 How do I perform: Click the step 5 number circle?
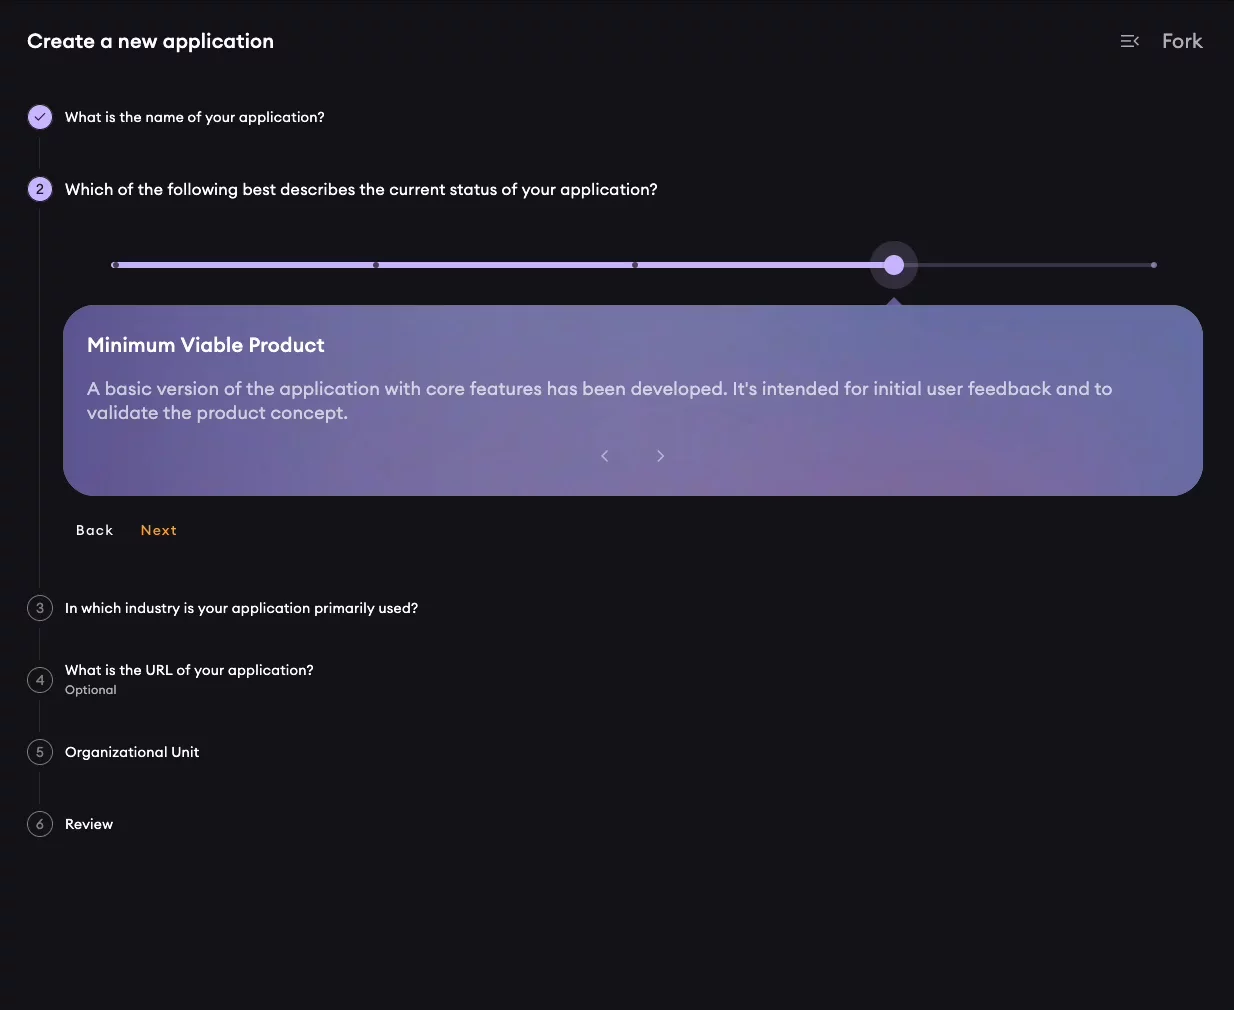(40, 752)
